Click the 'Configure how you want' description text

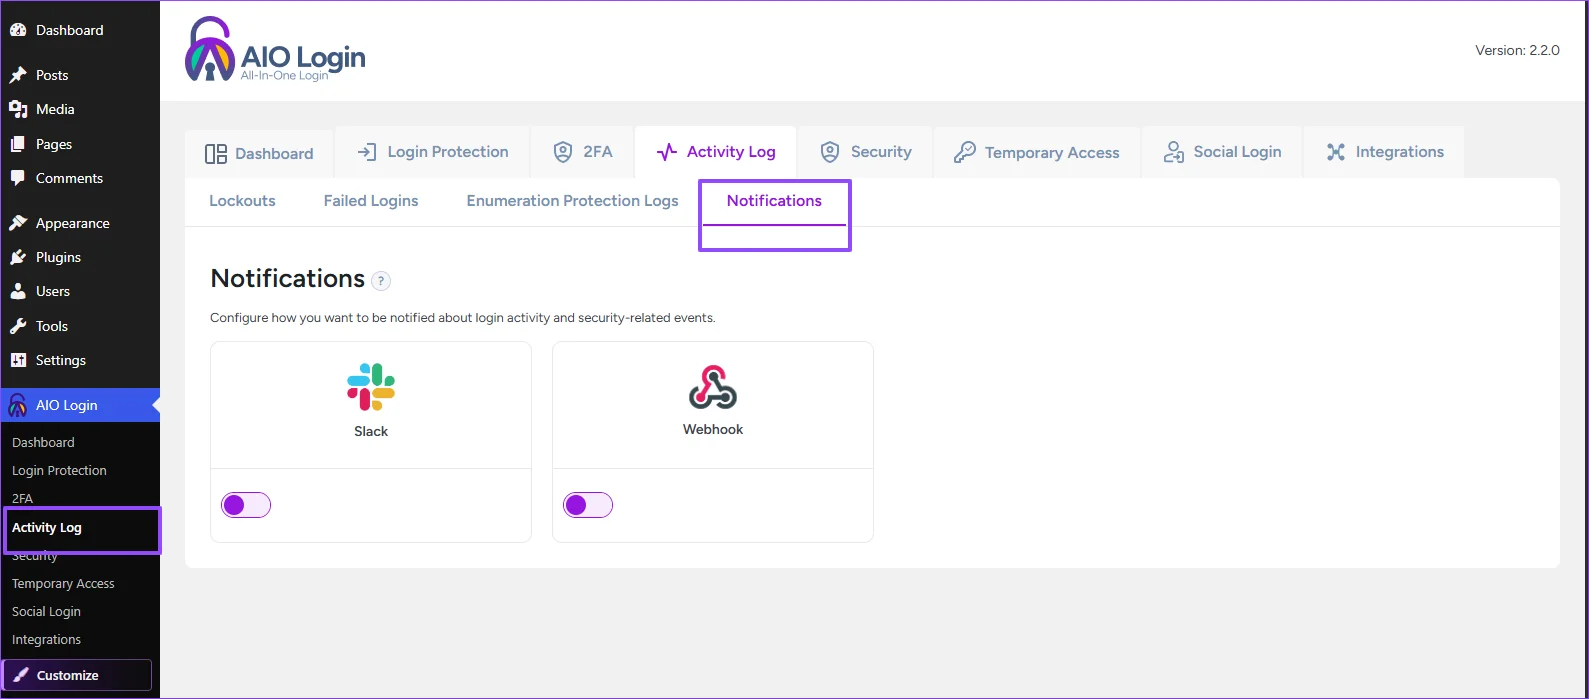pos(462,318)
